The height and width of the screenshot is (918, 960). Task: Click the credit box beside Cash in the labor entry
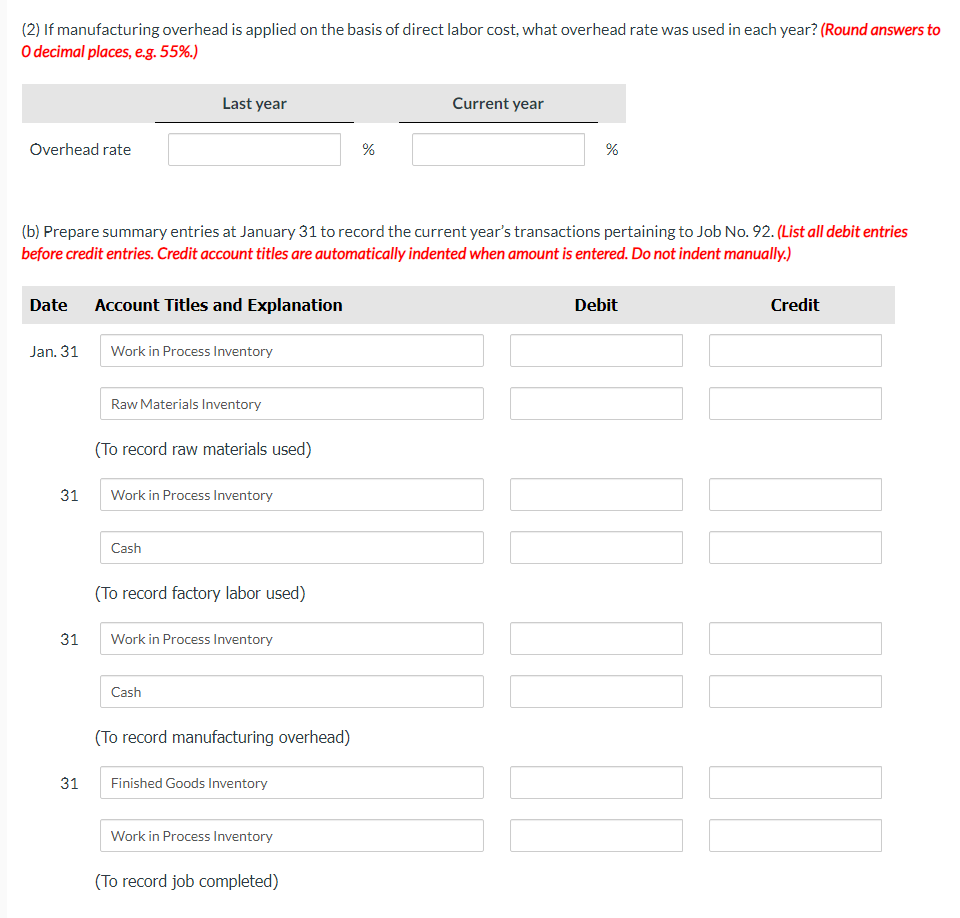tap(794, 547)
